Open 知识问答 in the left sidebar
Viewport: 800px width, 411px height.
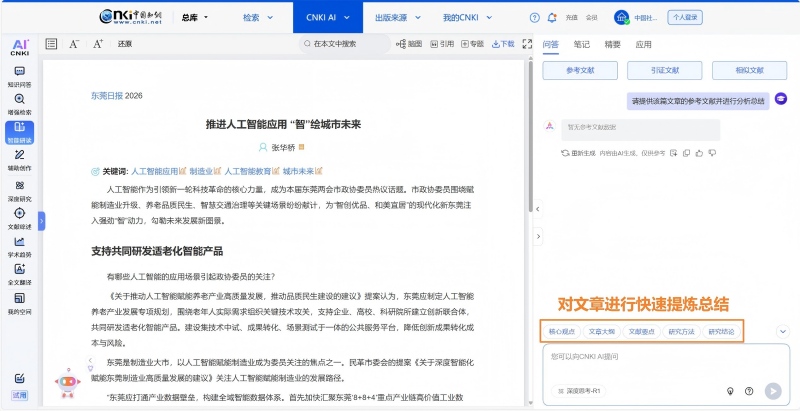click(x=19, y=76)
